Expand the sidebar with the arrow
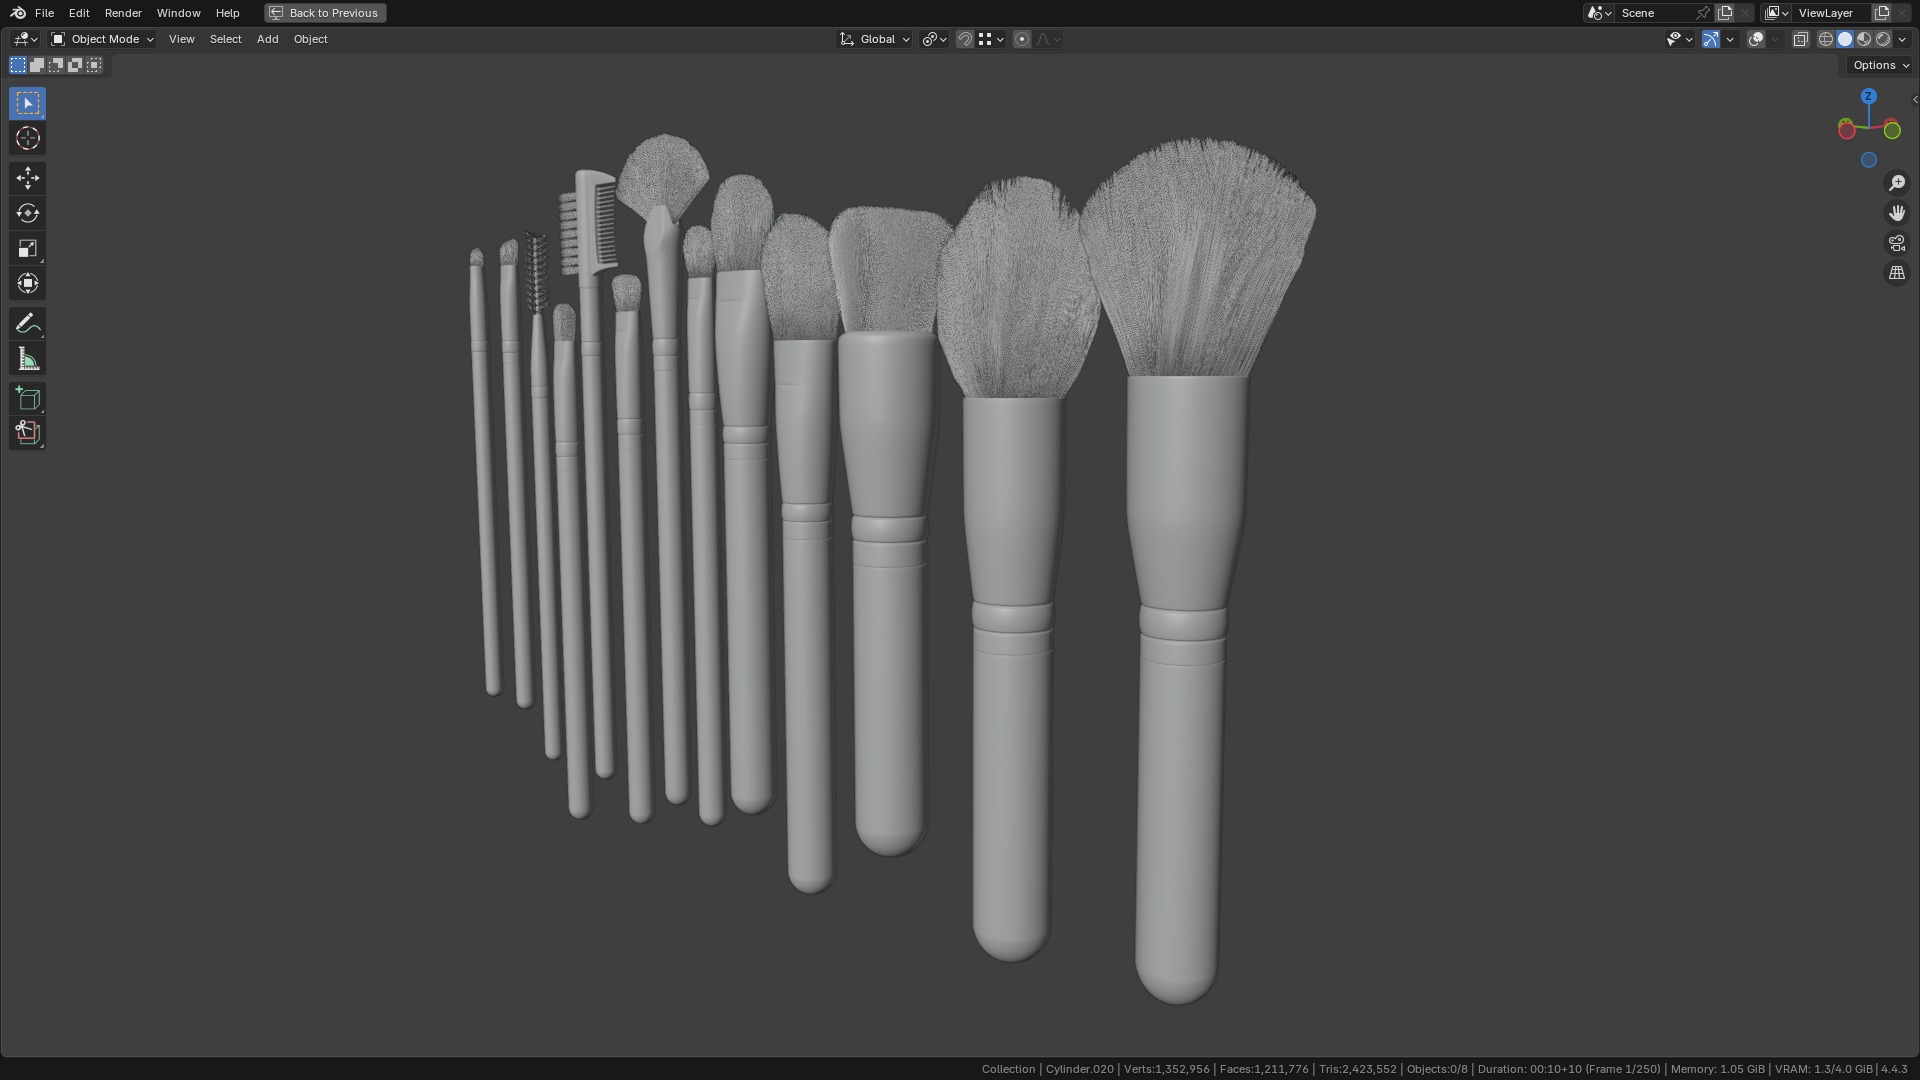The height and width of the screenshot is (1080, 1920). tap(1915, 100)
